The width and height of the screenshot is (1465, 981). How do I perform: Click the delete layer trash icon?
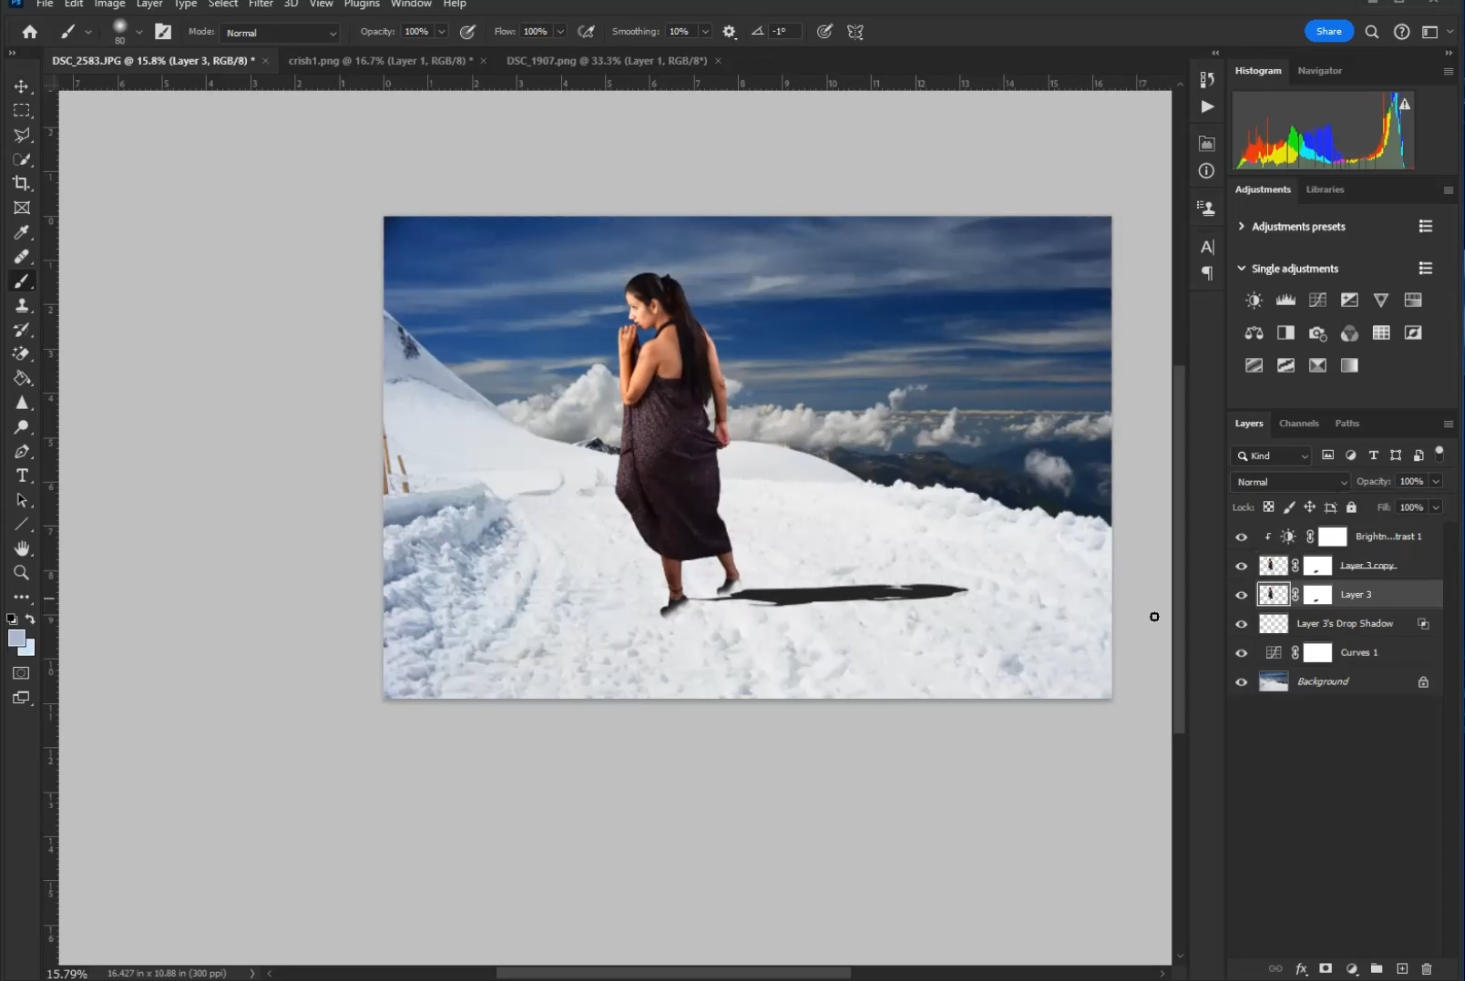click(x=1426, y=969)
